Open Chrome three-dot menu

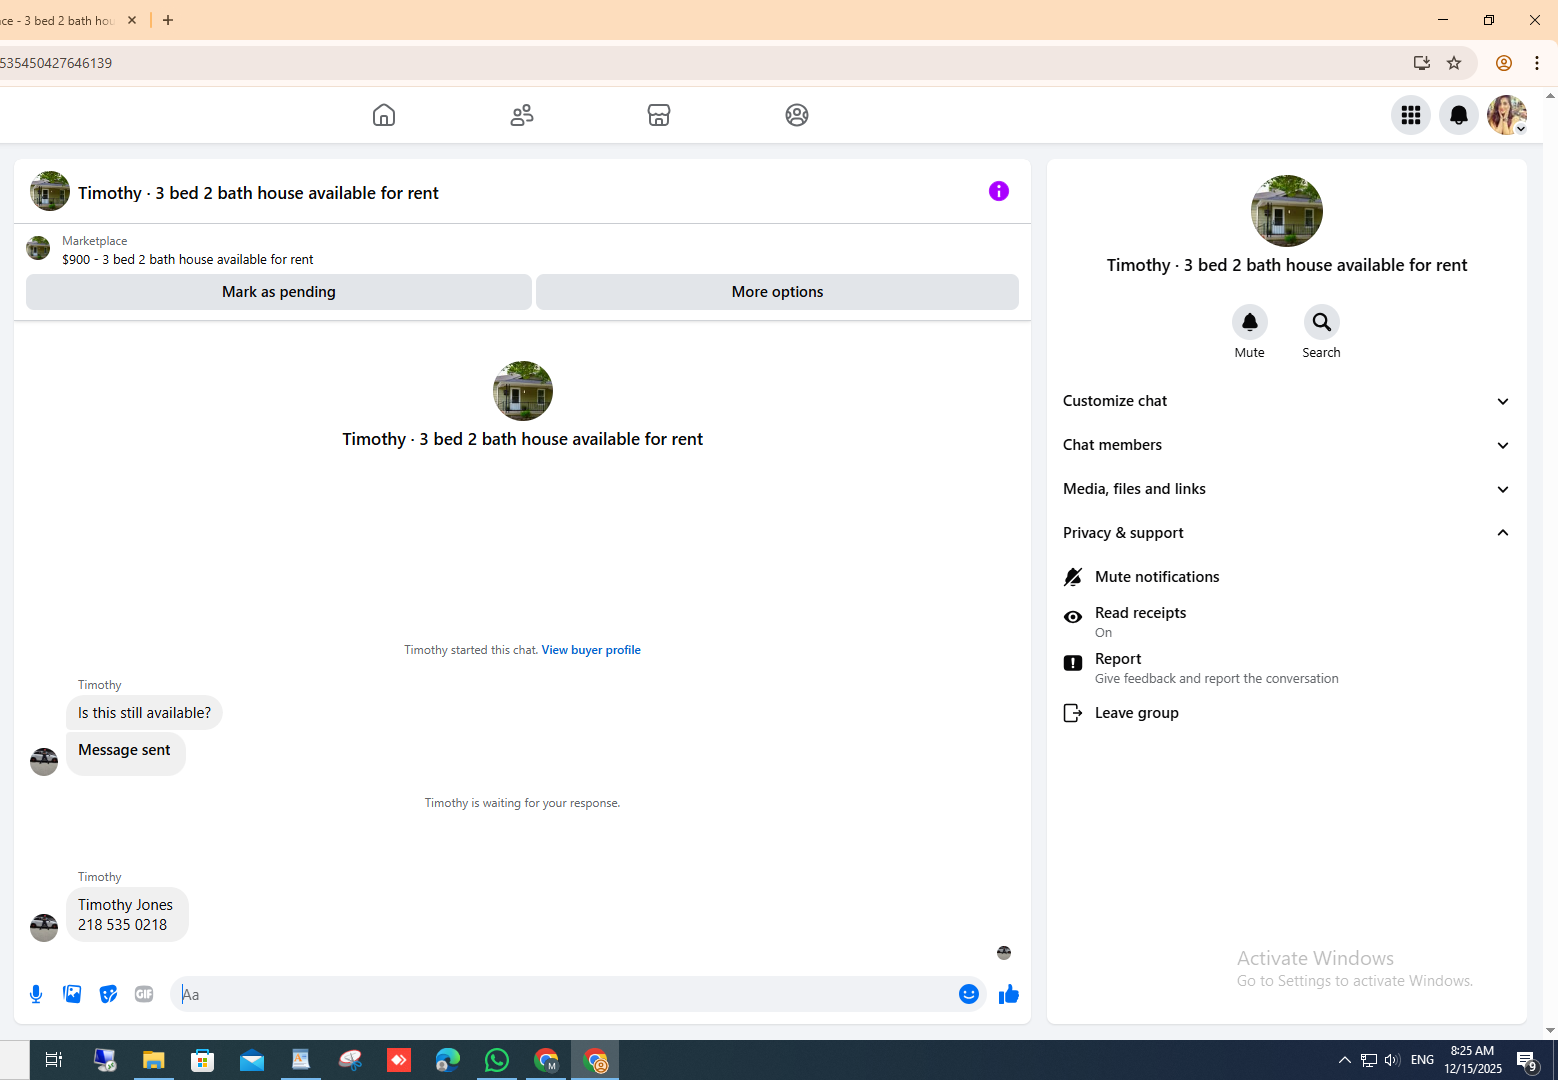click(x=1537, y=63)
